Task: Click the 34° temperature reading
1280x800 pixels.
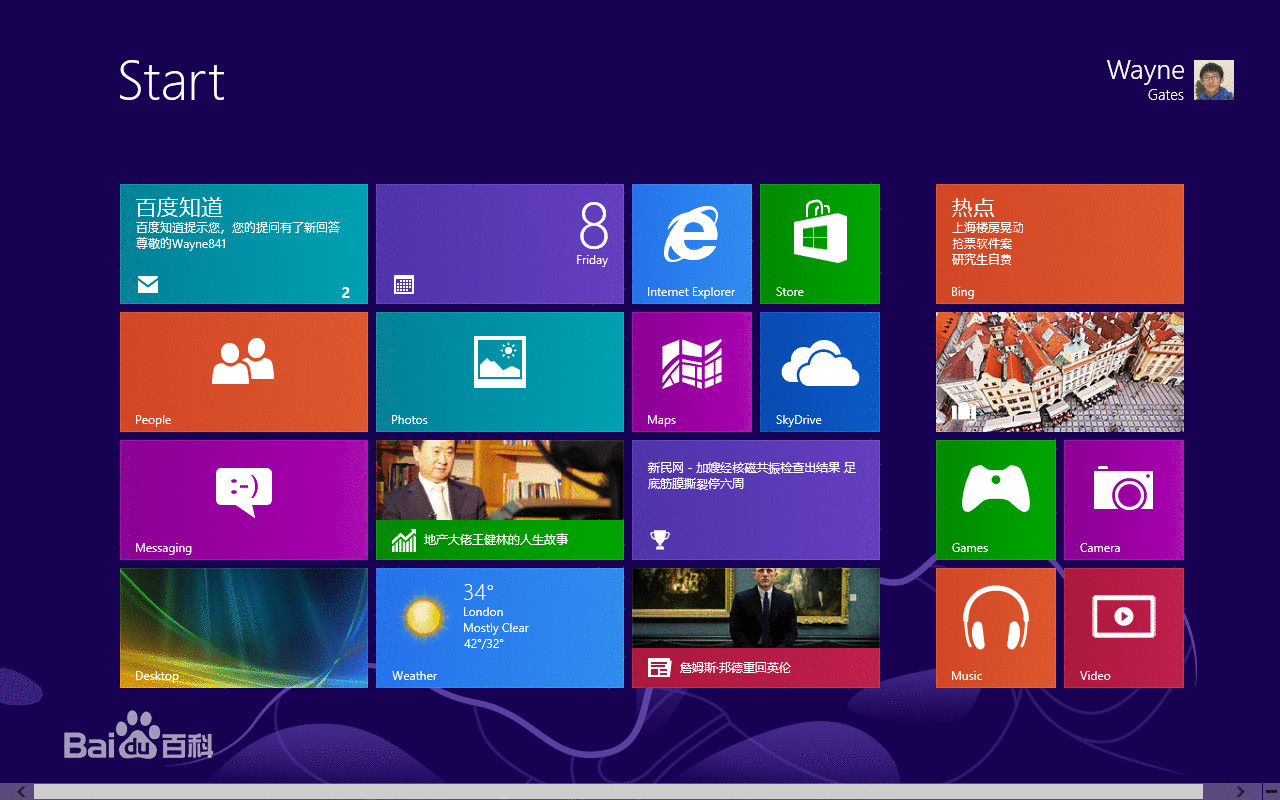Action: pos(479,592)
